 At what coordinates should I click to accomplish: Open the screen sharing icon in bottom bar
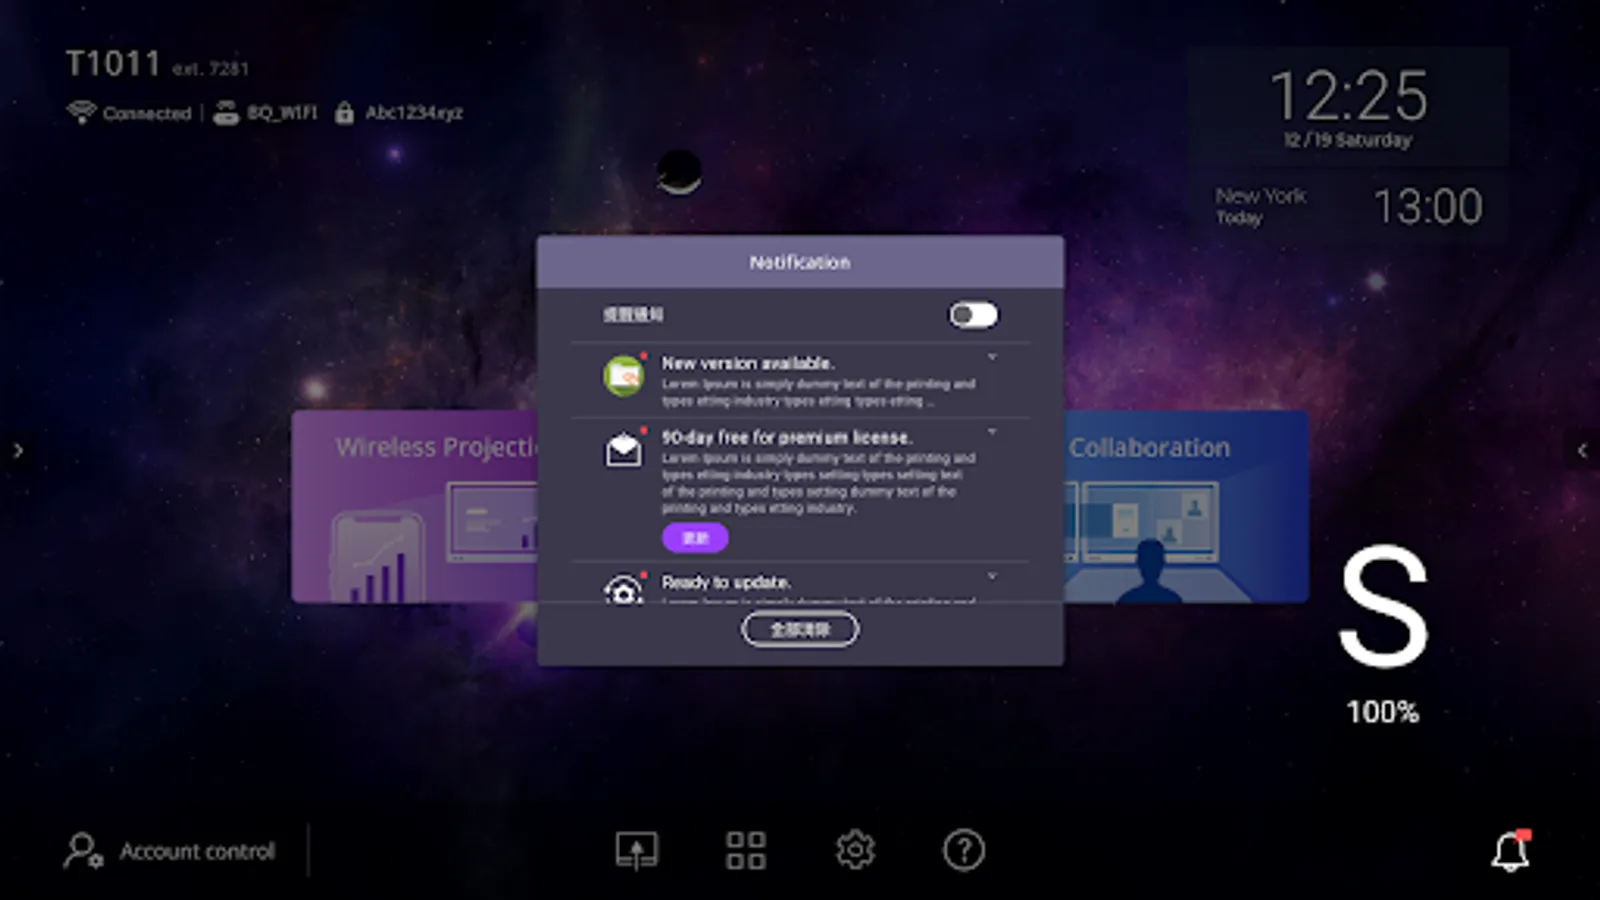[637, 851]
